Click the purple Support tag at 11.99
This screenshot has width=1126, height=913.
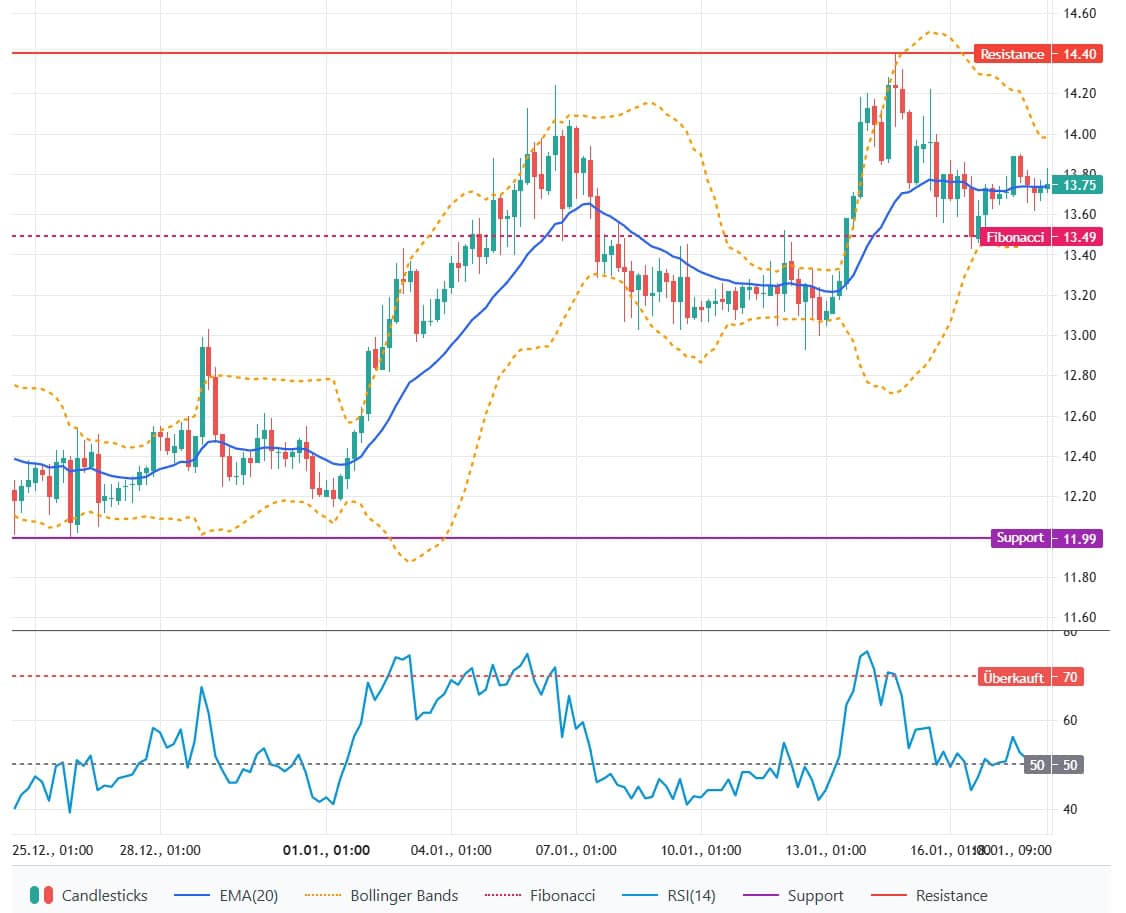pyautogui.click(x=1019, y=538)
